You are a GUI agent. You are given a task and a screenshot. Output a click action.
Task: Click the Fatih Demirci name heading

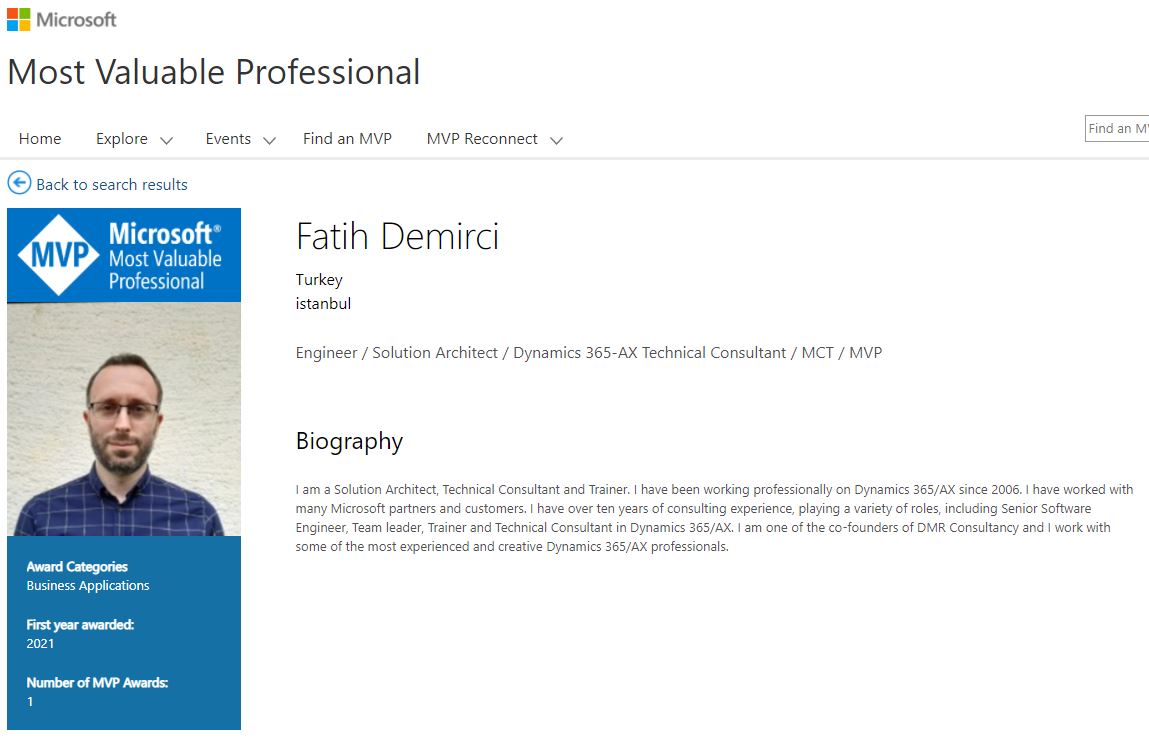[397, 237]
